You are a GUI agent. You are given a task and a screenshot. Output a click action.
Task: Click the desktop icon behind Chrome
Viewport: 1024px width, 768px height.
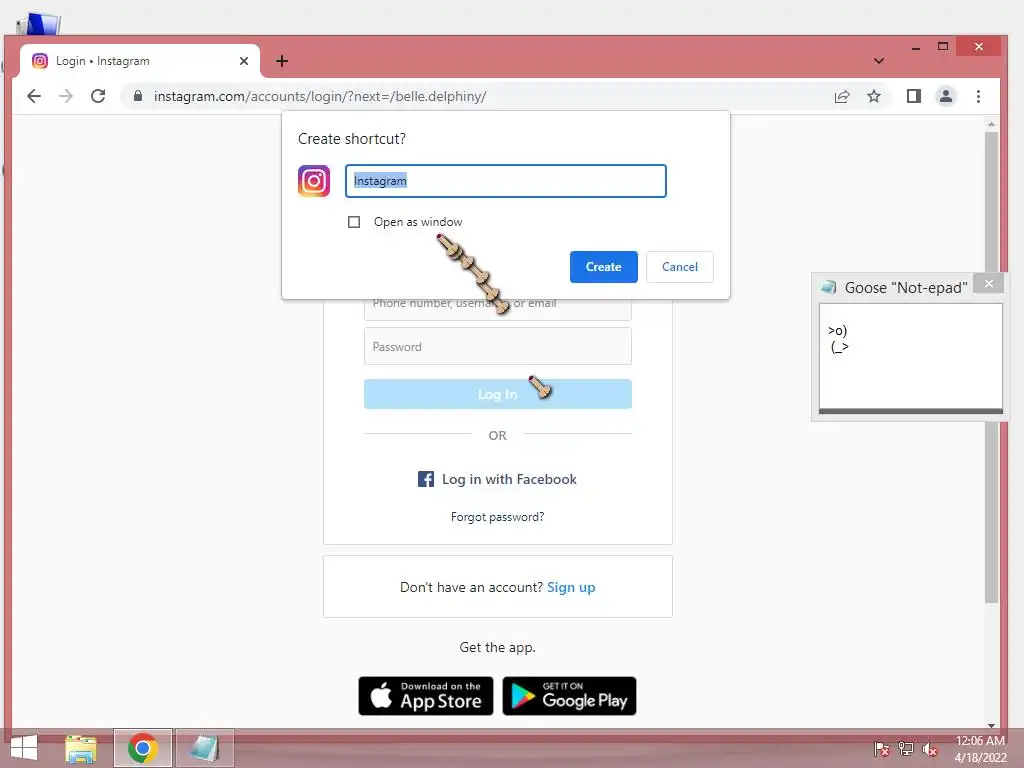click(38, 24)
